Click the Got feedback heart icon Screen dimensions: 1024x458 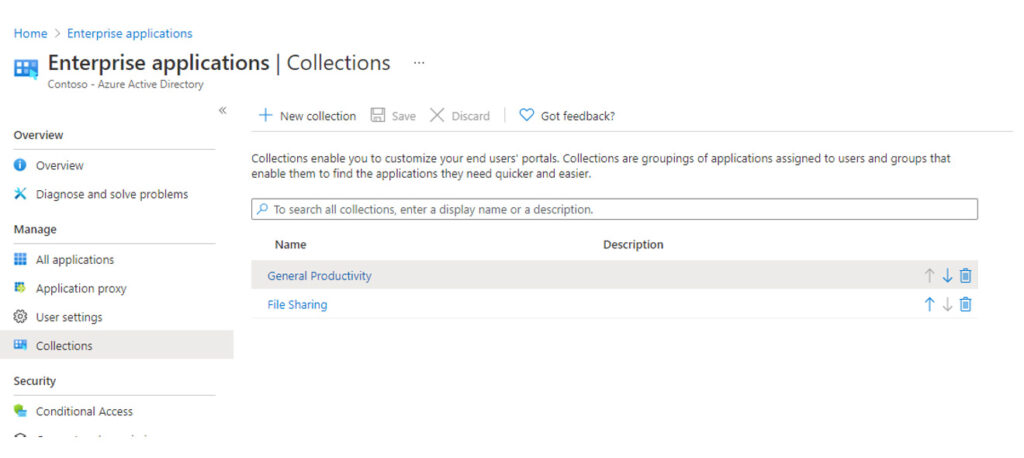point(527,116)
